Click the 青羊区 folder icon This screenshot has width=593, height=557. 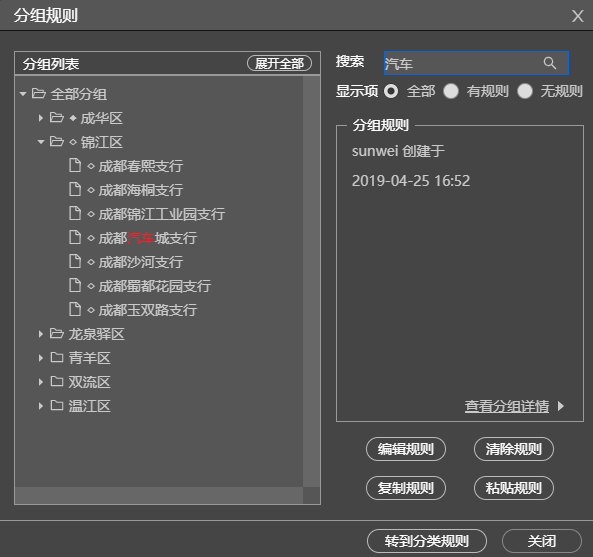[57, 357]
